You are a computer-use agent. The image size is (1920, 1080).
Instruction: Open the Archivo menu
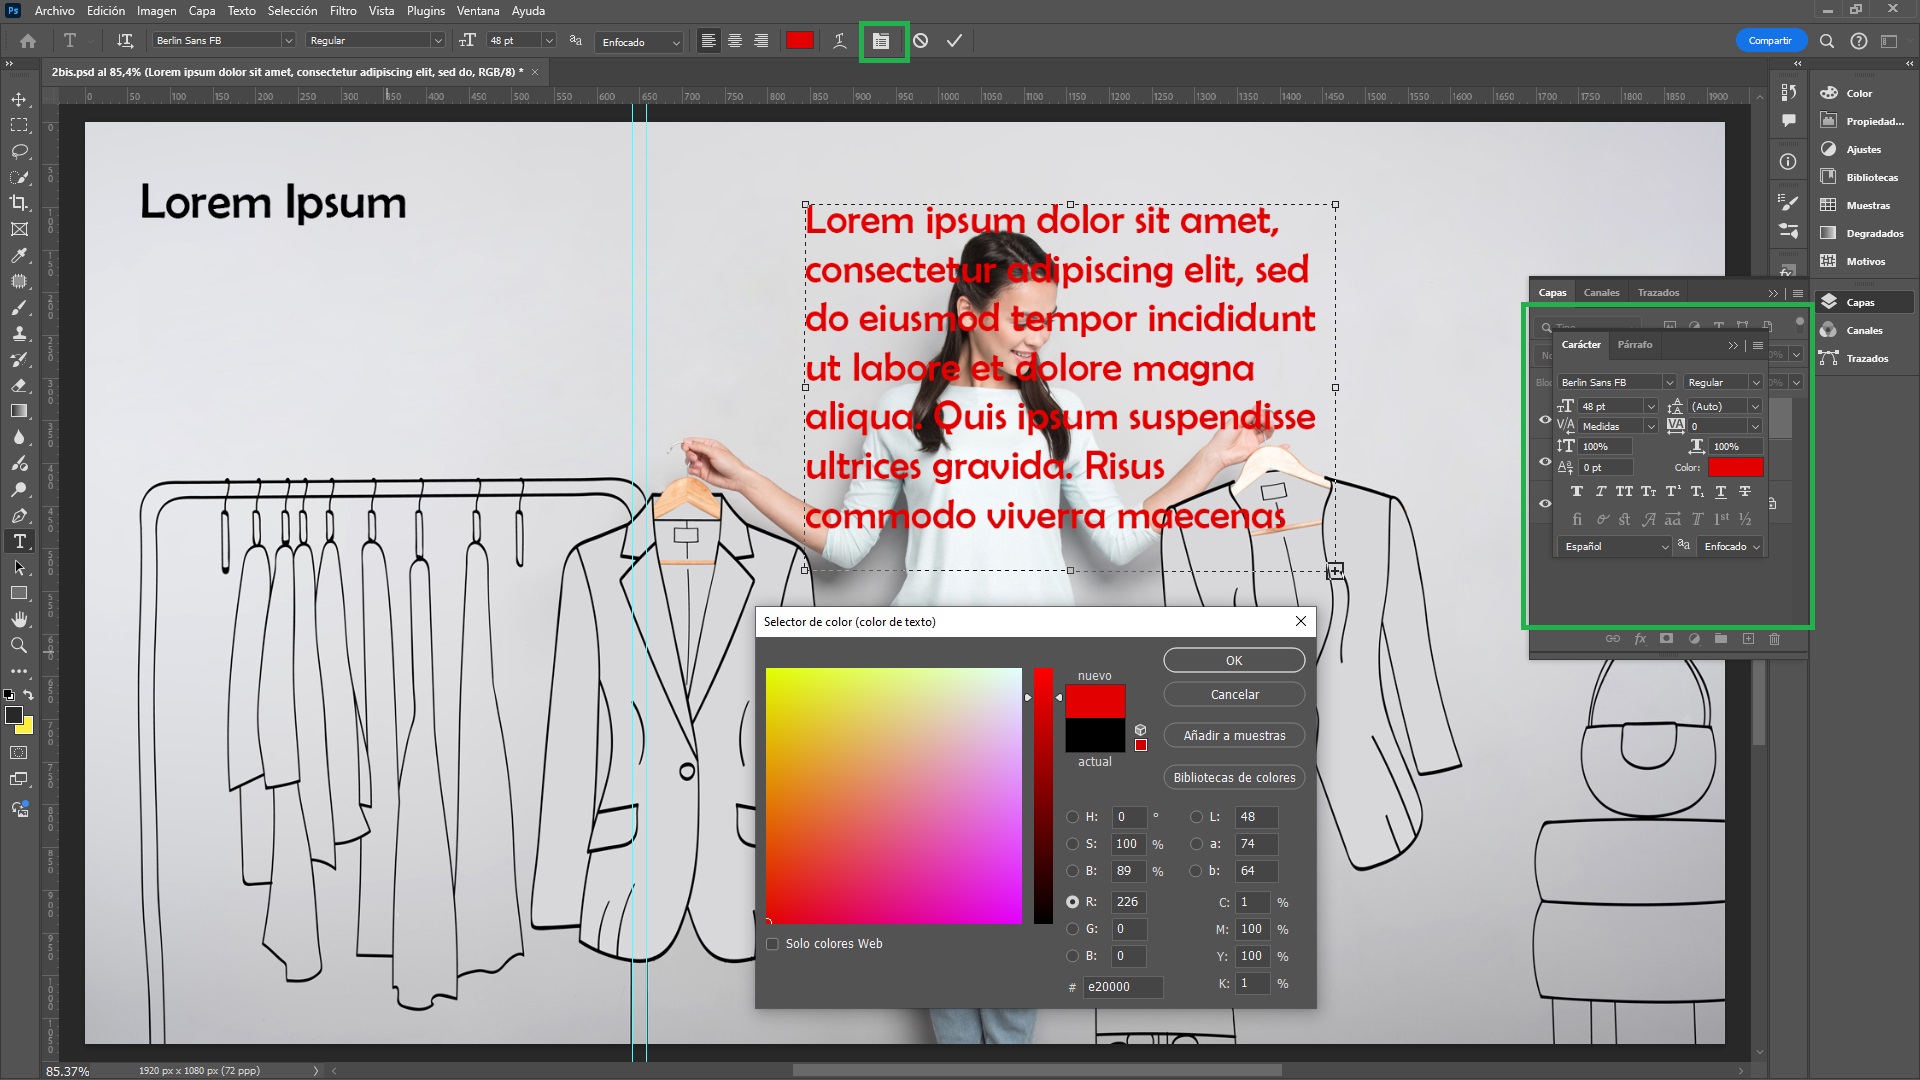point(54,11)
